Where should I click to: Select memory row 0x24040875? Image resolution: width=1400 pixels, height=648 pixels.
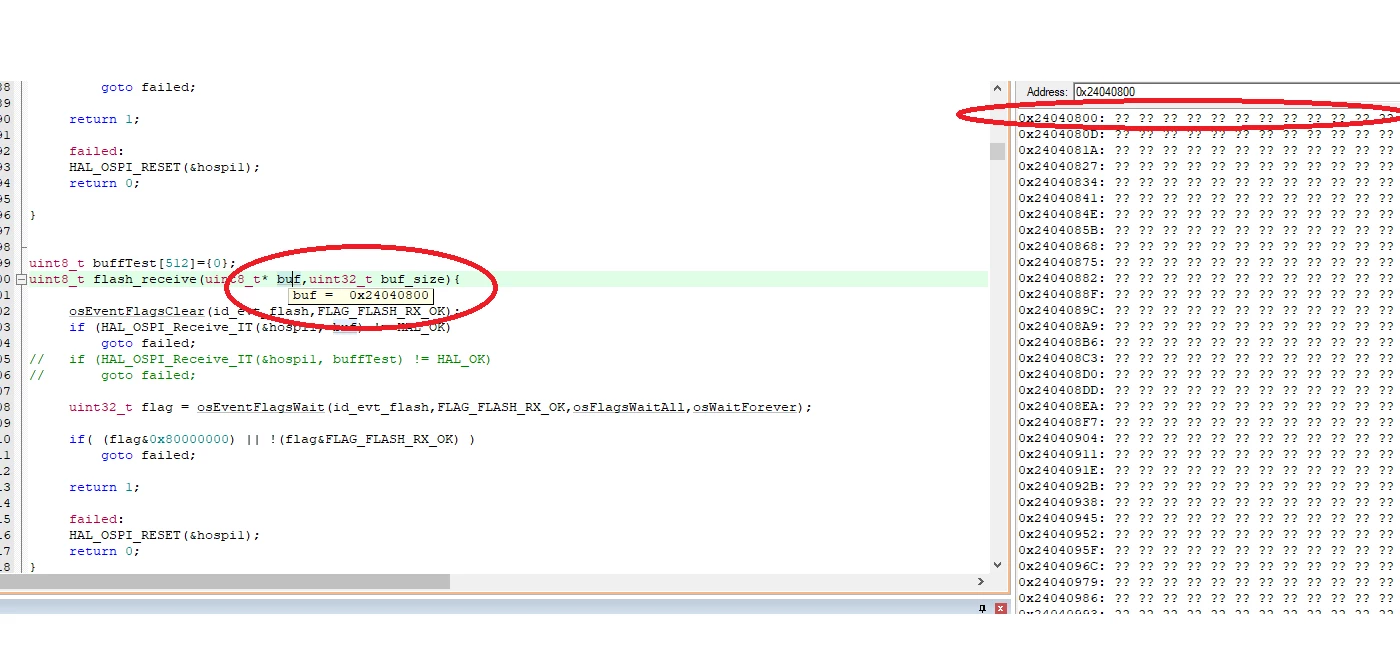(1207, 262)
